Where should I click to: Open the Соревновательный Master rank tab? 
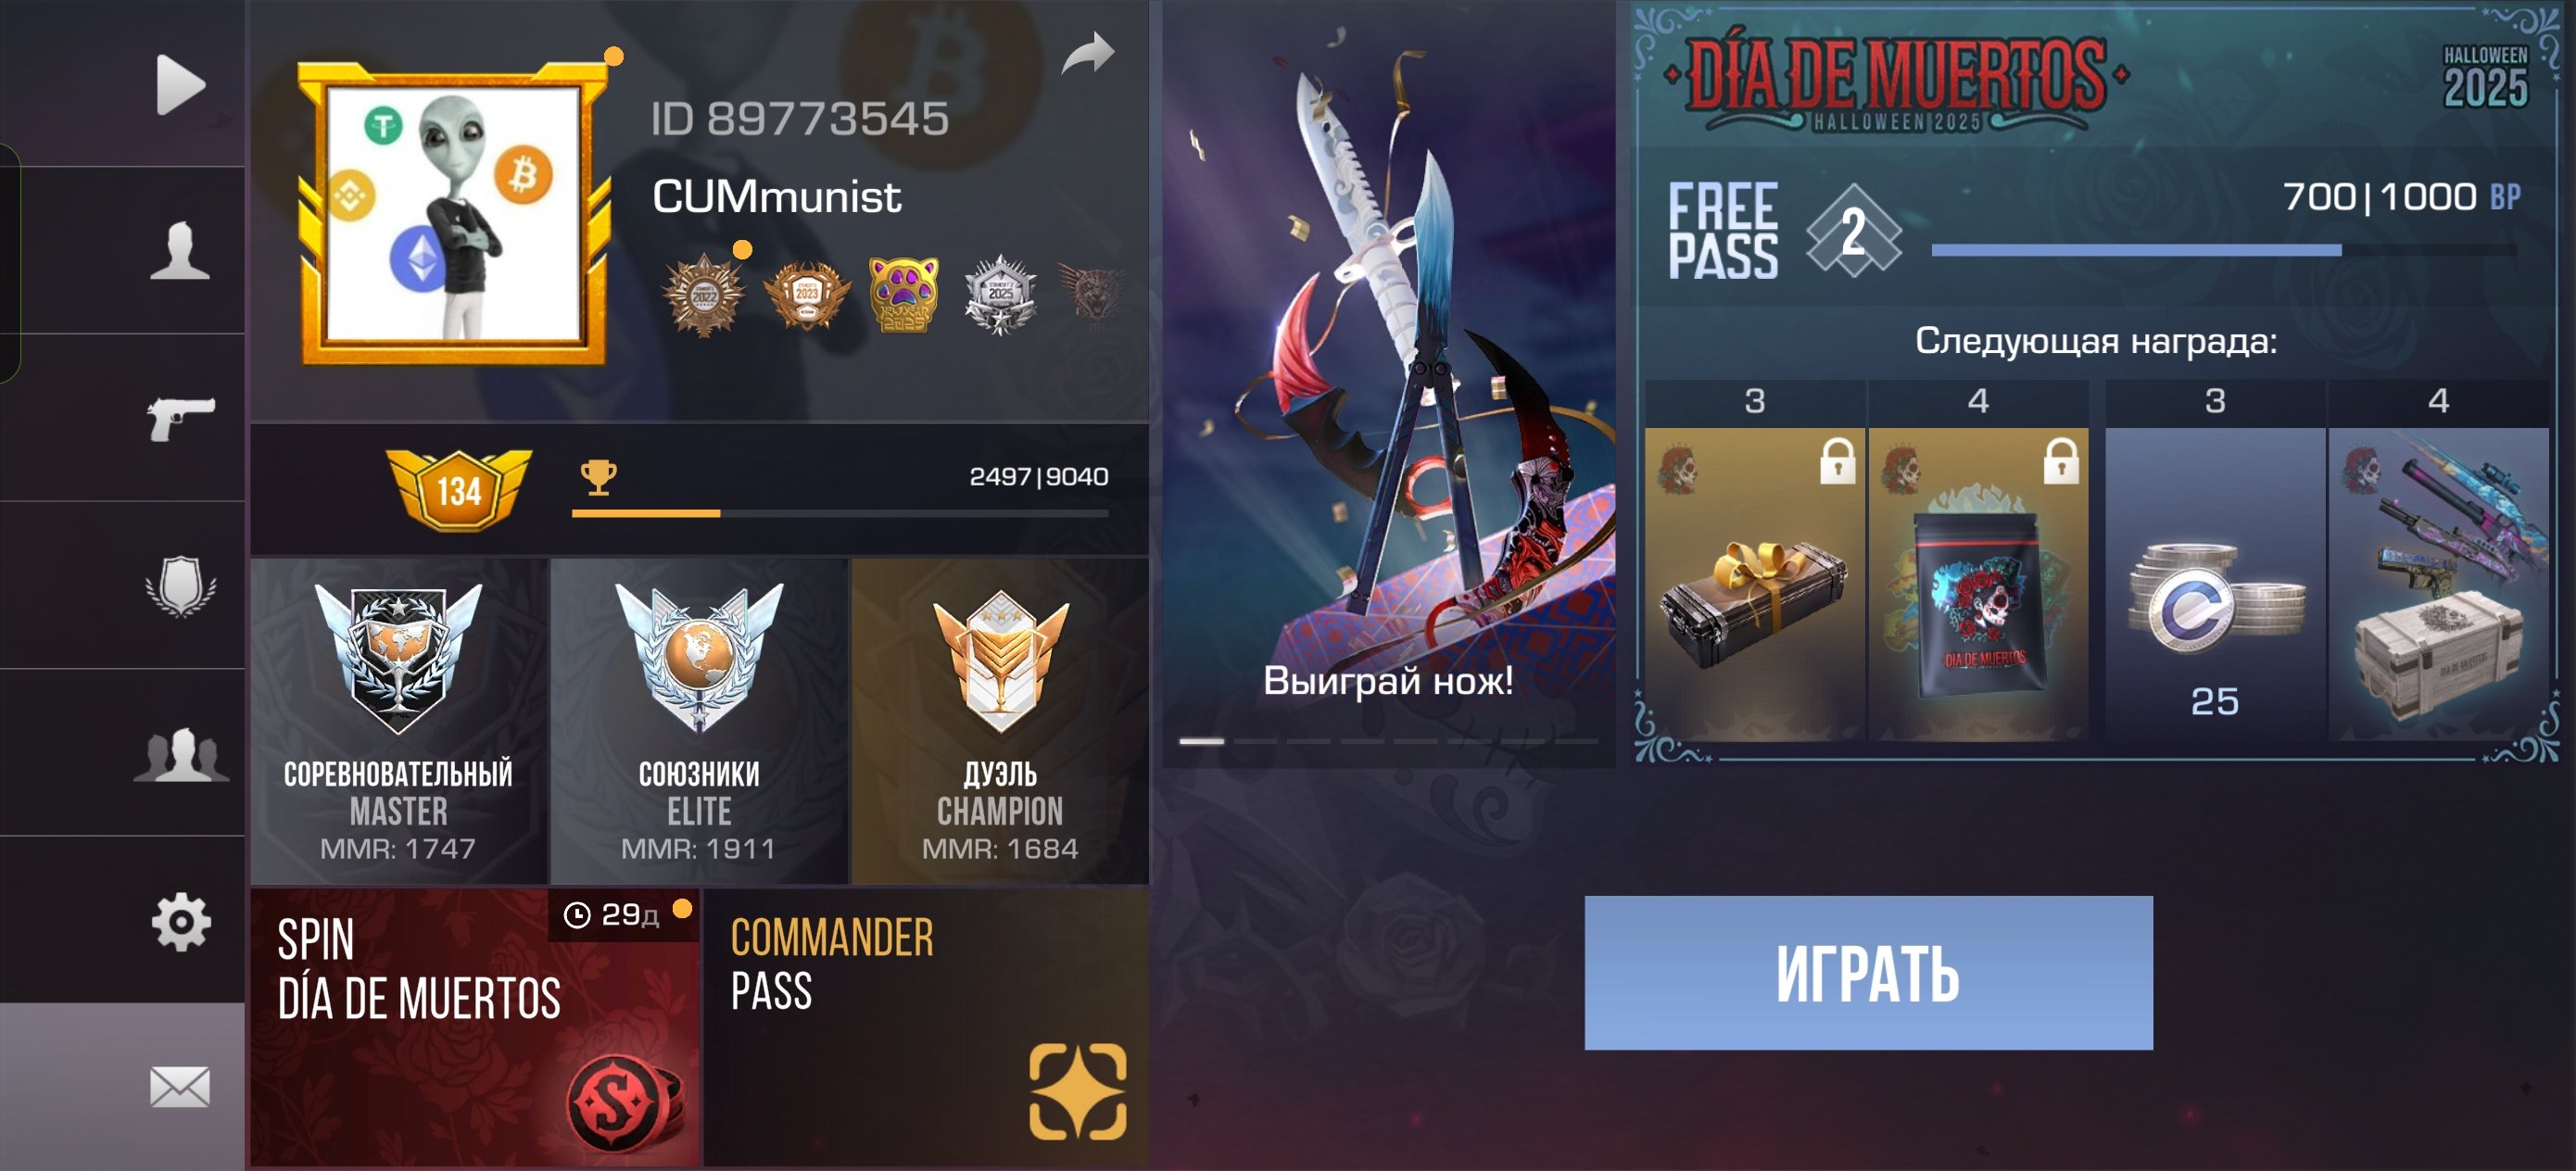399,721
